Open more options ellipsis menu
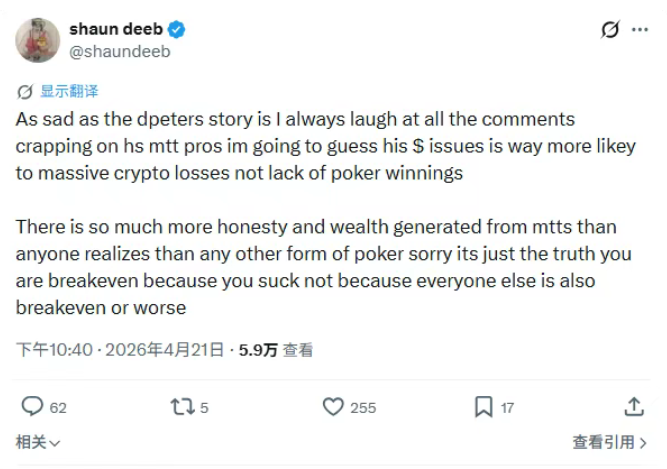This screenshot has width=667, height=469. click(641, 30)
